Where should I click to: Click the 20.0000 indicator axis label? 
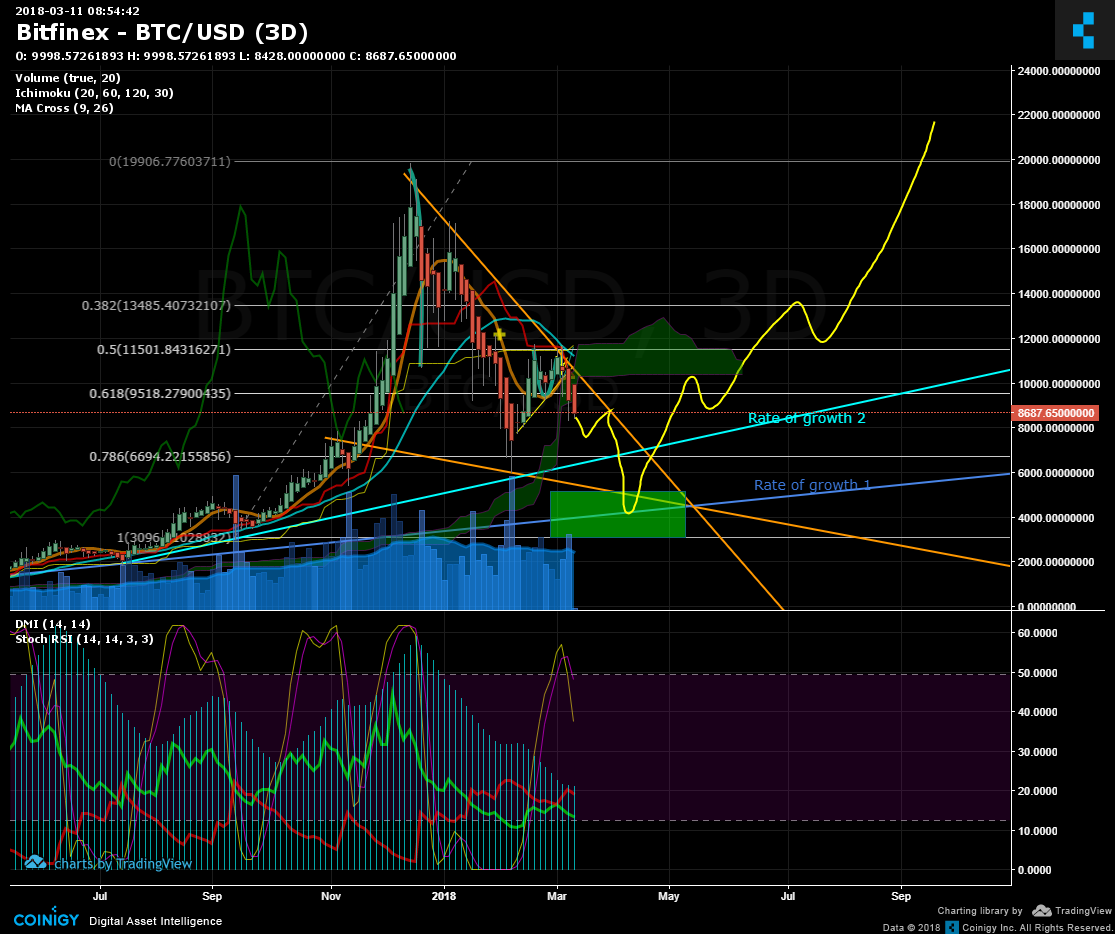click(1037, 791)
